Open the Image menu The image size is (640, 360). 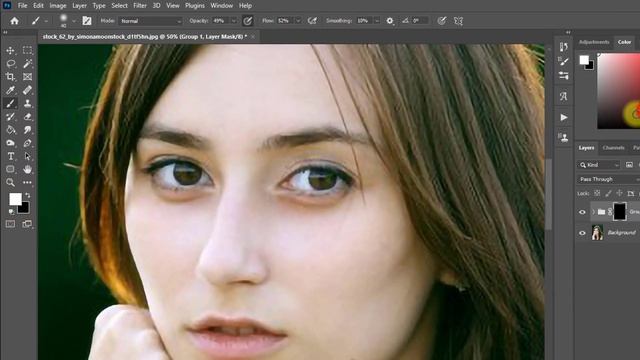coord(58,6)
